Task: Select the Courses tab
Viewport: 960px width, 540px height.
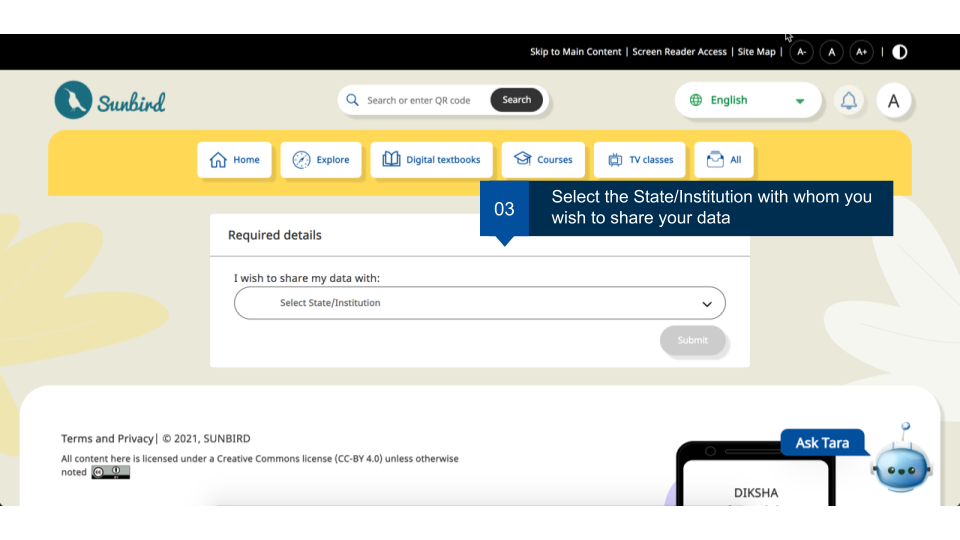Action: point(543,160)
